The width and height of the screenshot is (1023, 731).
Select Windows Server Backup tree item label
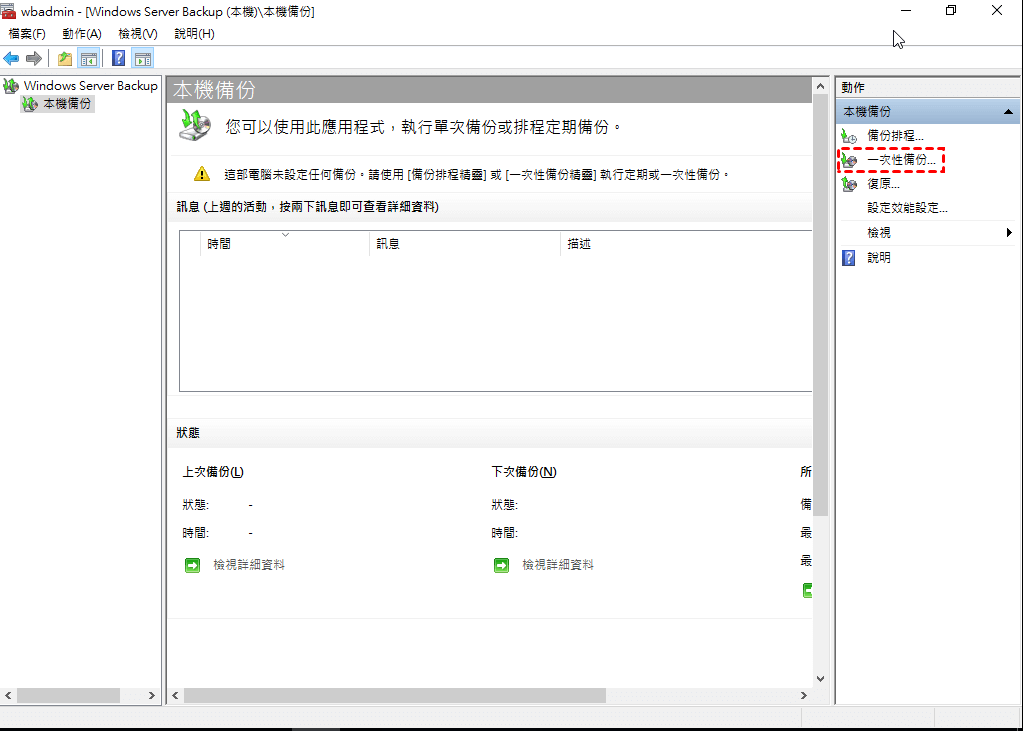coord(91,86)
